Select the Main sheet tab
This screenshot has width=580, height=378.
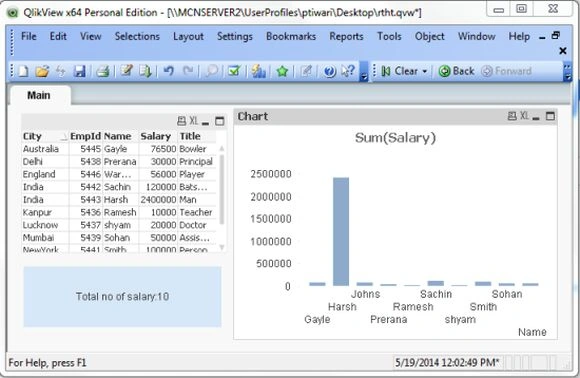pos(39,95)
